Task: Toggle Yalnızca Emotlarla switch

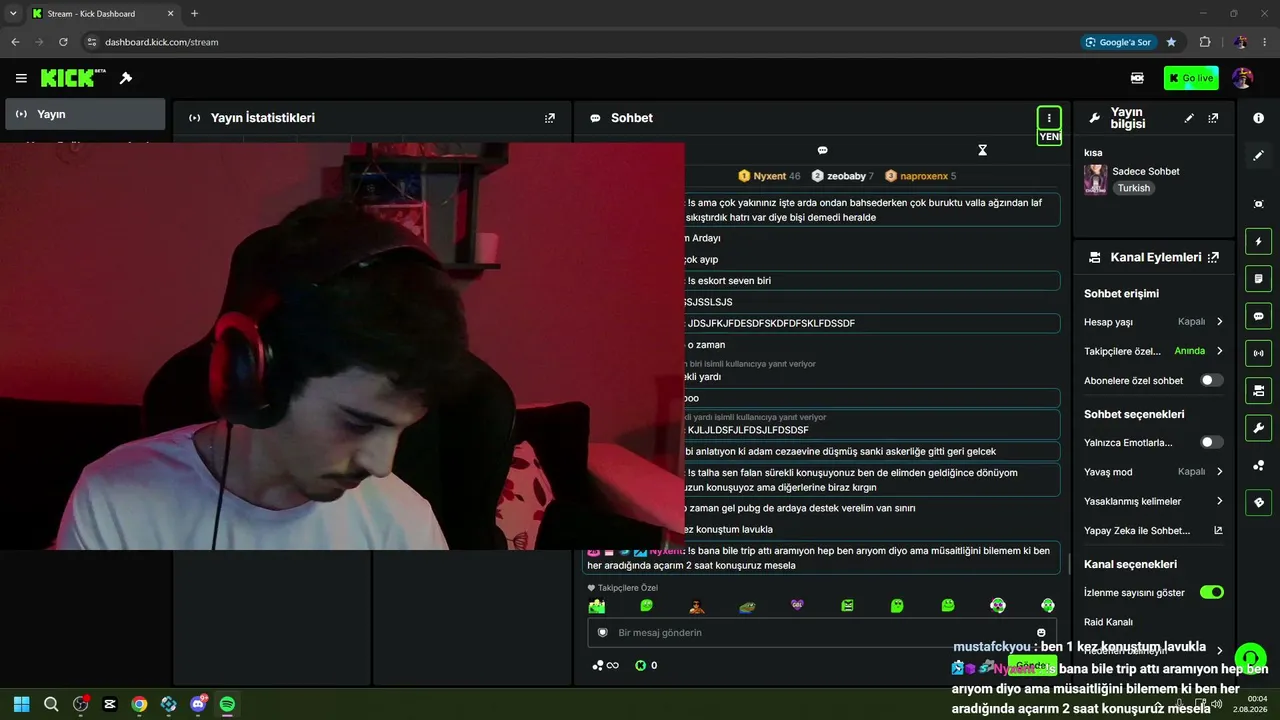Action: (1211, 442)
